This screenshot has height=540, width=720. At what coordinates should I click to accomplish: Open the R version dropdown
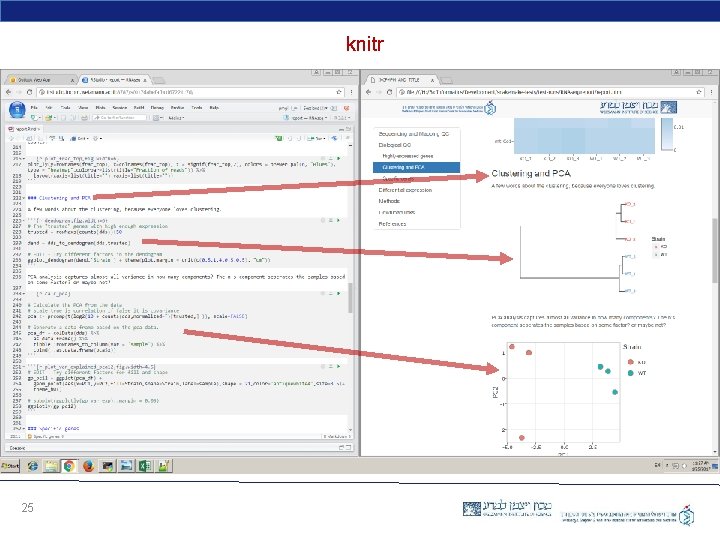coord(341,118)
